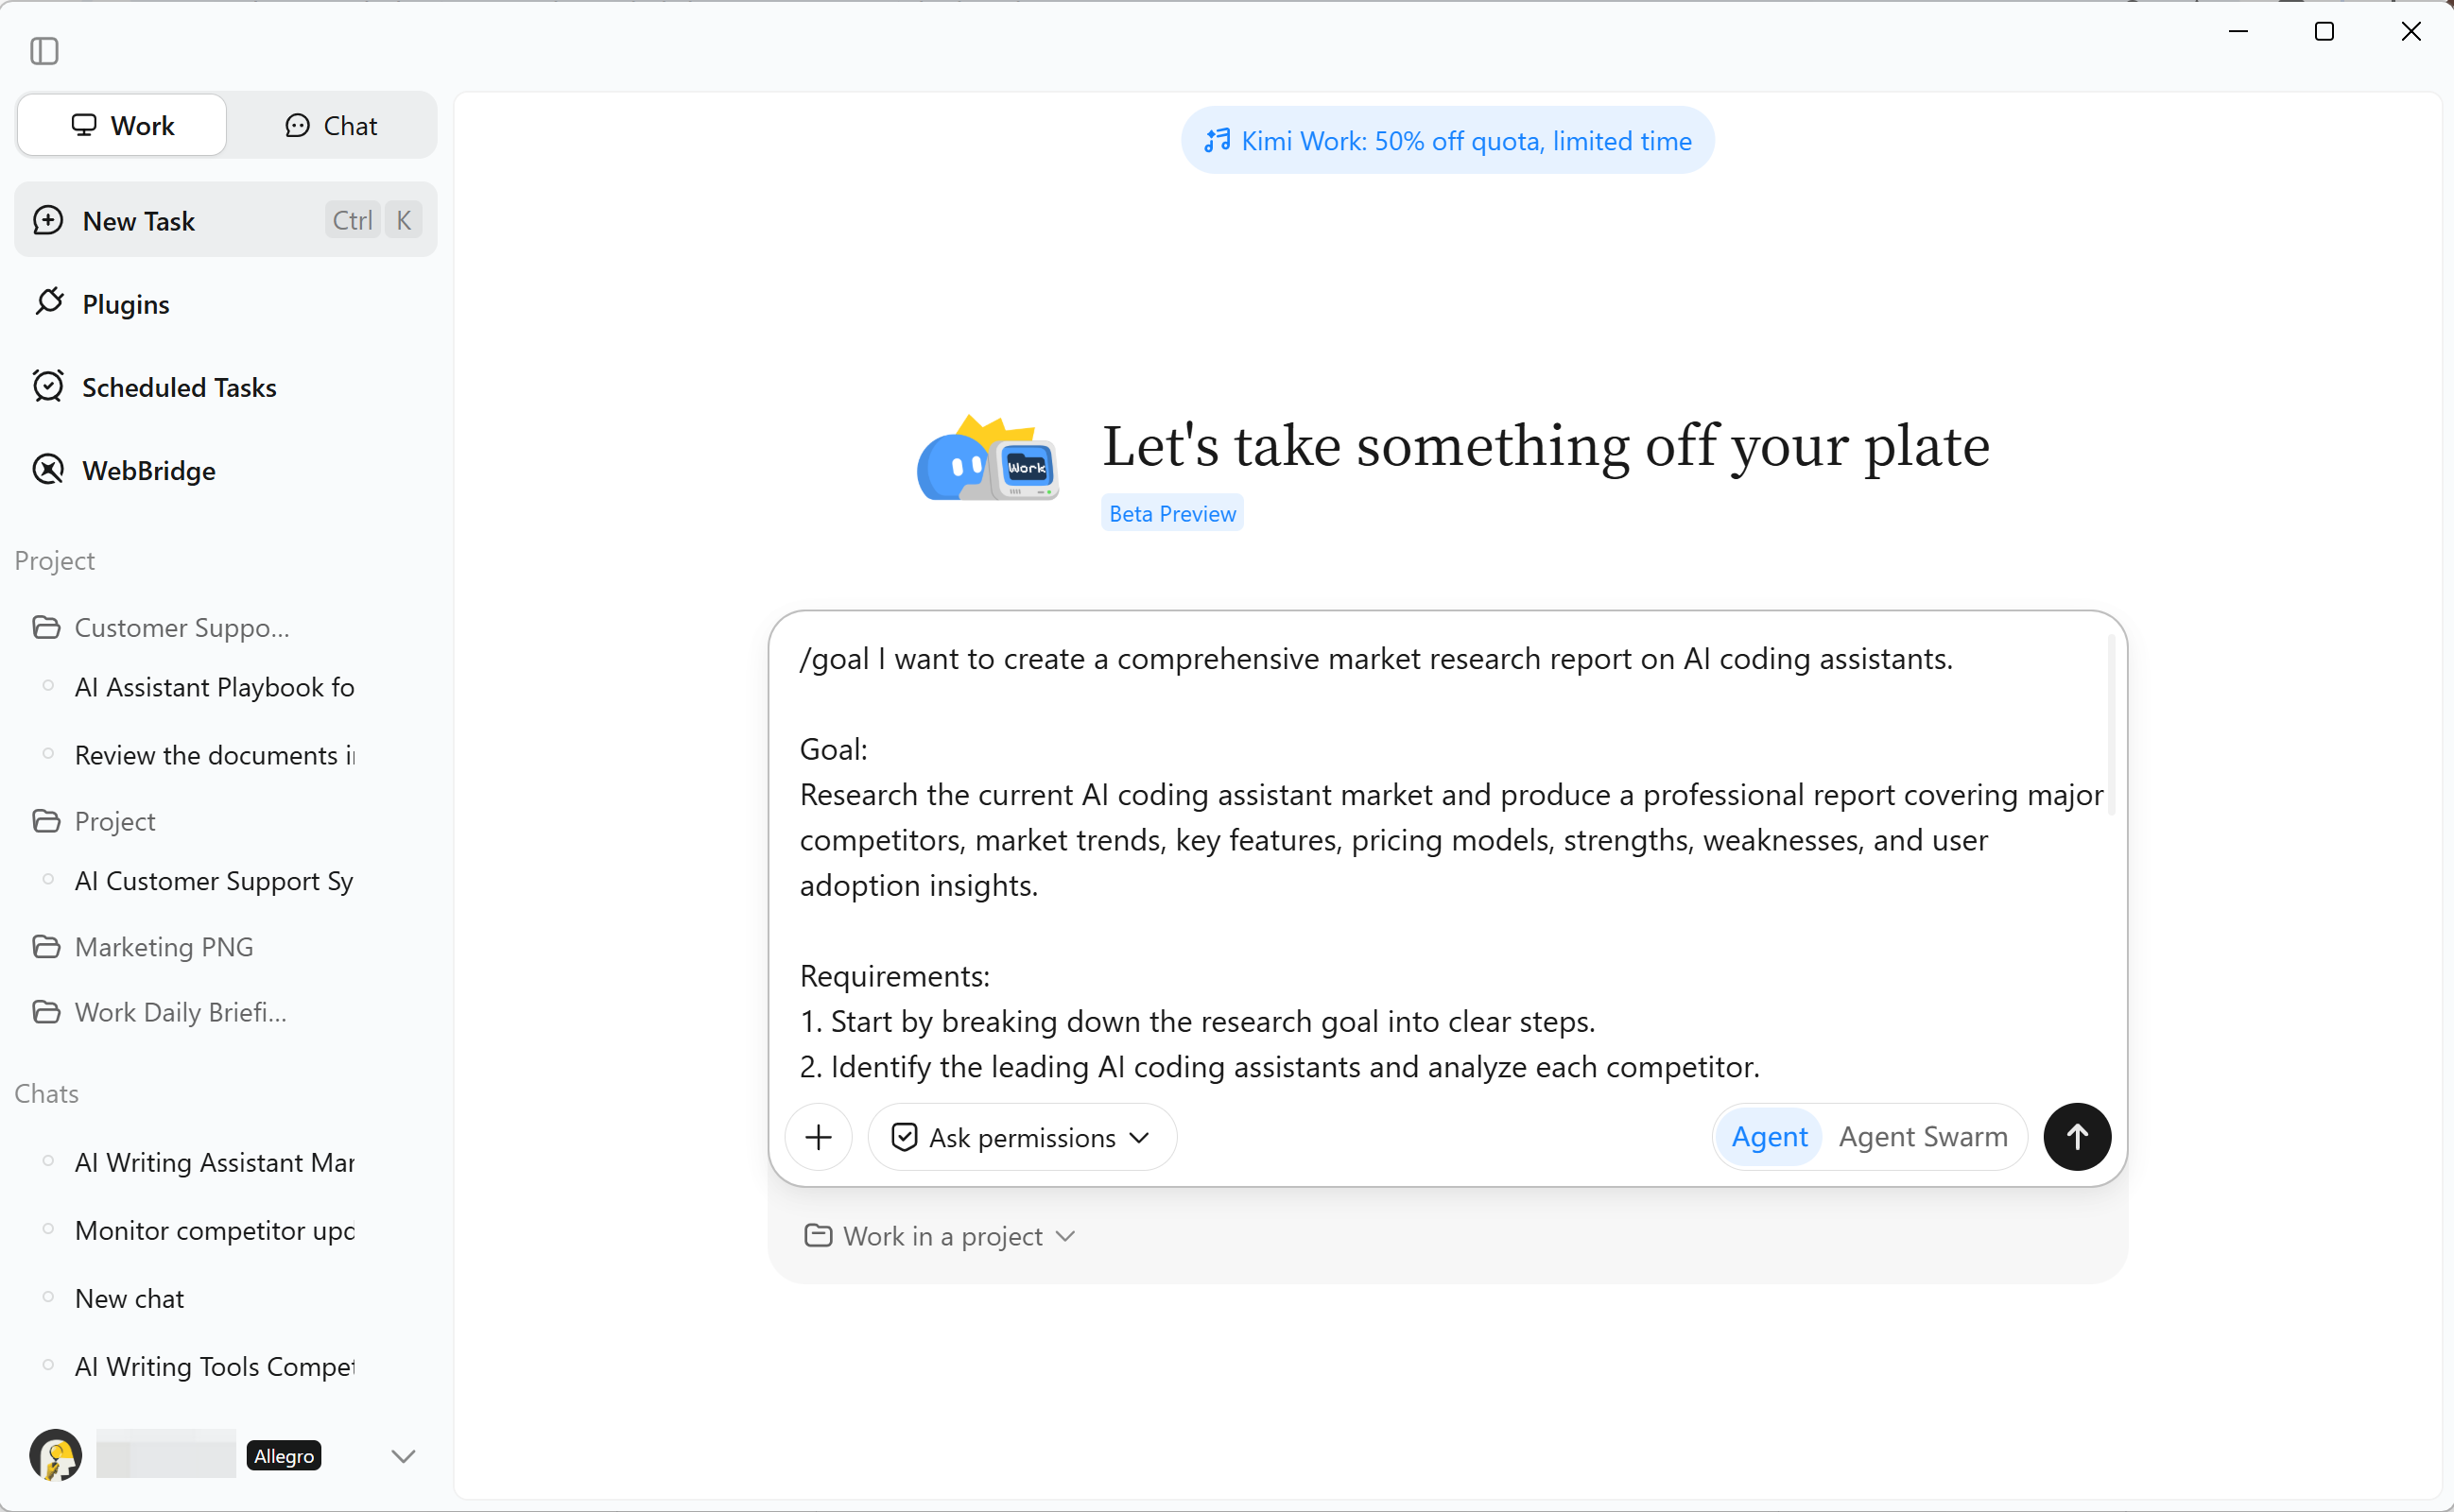Screen dimensions: 2454x1512
Task: Click the WebBridge icon
Action: (x=48, y=469)
